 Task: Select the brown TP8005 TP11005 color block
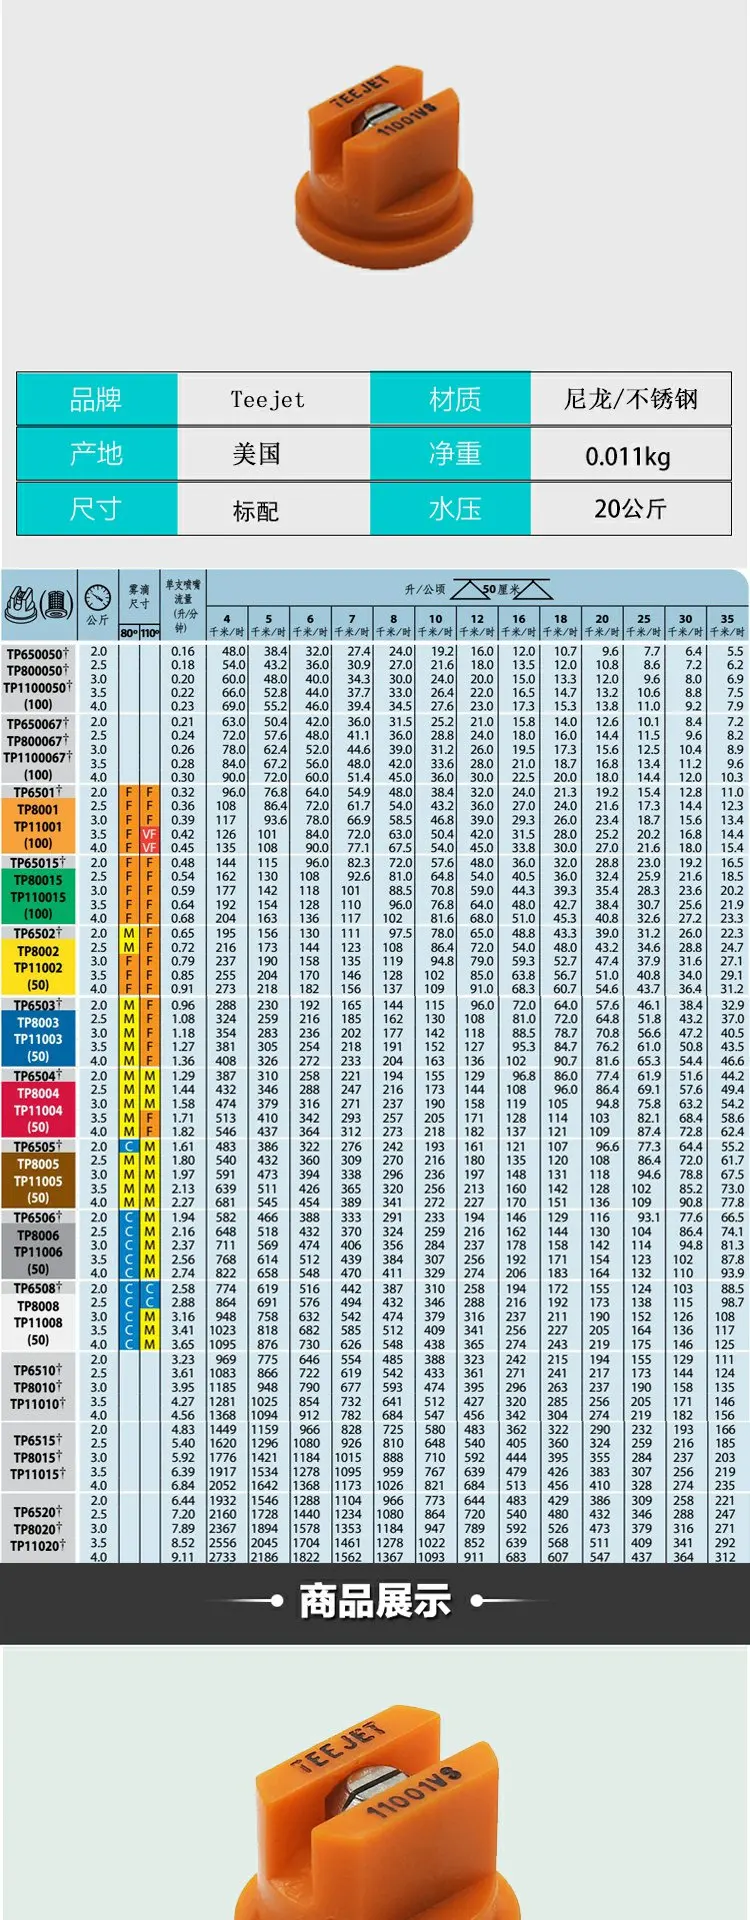pos(38,1181)
